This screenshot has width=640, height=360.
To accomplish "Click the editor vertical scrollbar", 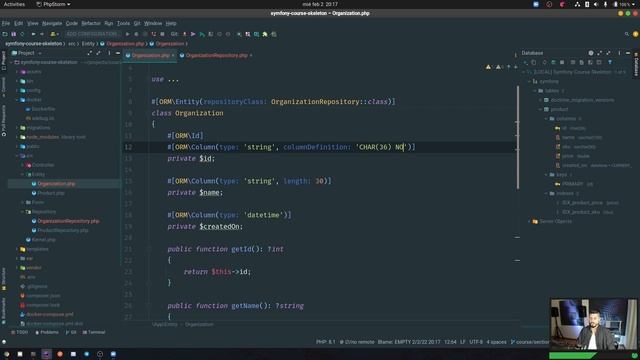I will [518, 137].
